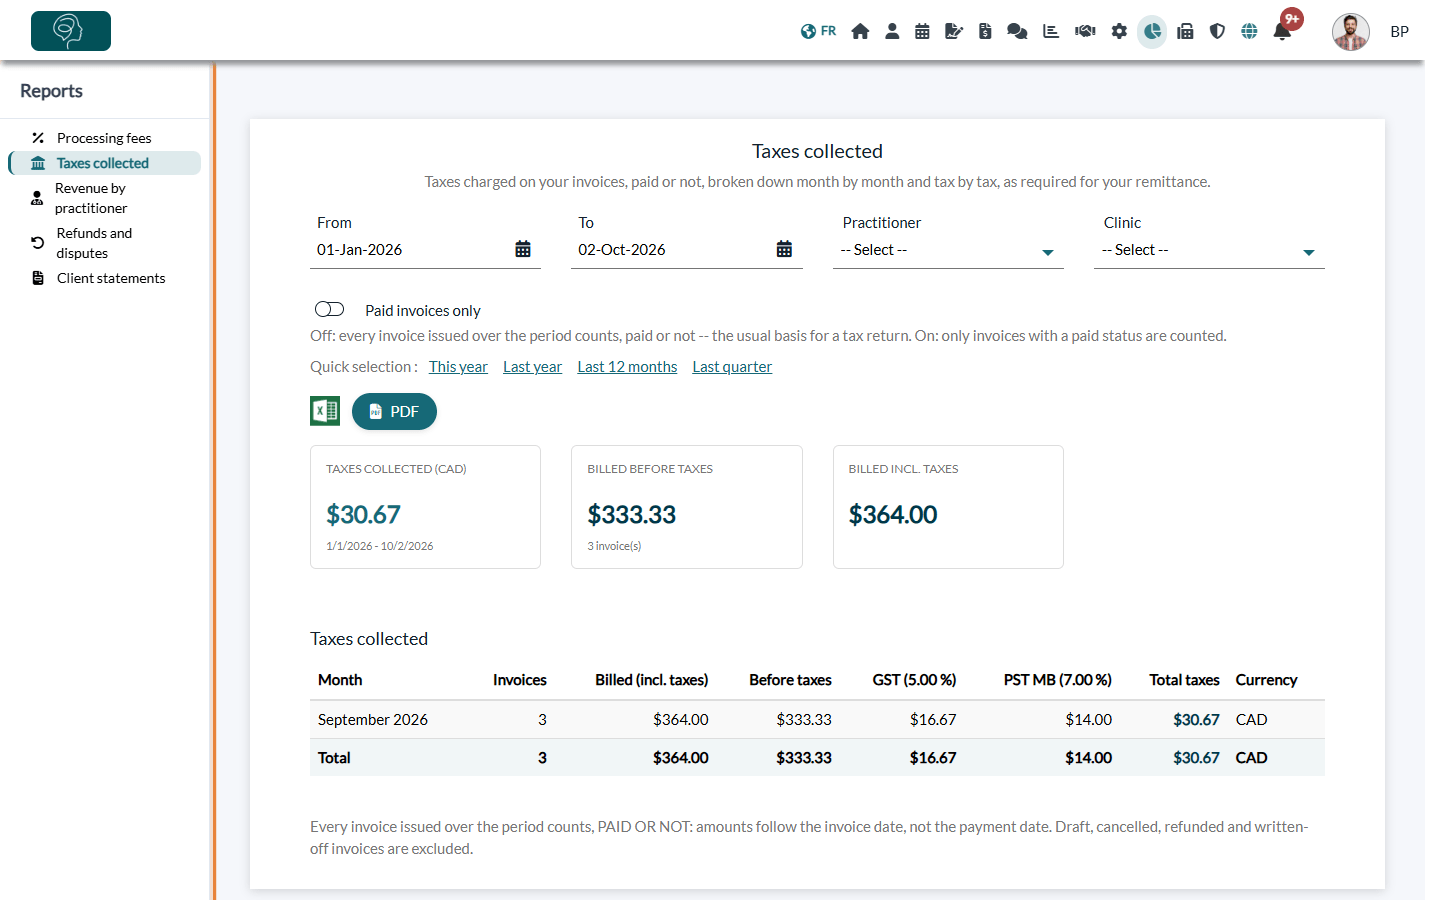Open the user profile avatar menu
Viewport: 1440px width, 900px height.
tap(1351, 32)
